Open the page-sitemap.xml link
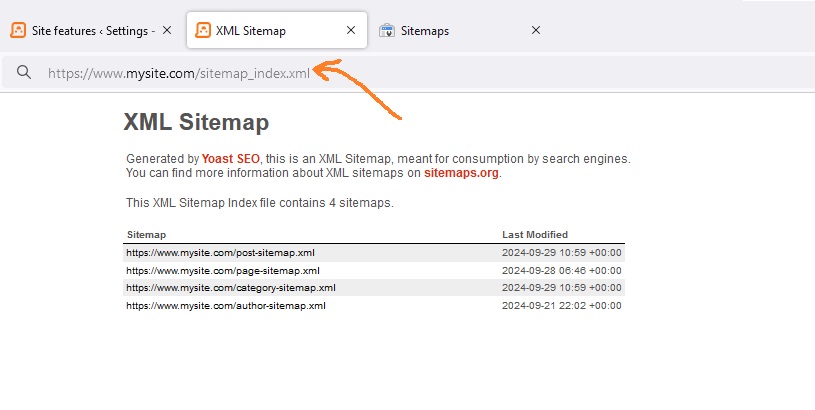 pyautogui.click(x=223, y=270)
